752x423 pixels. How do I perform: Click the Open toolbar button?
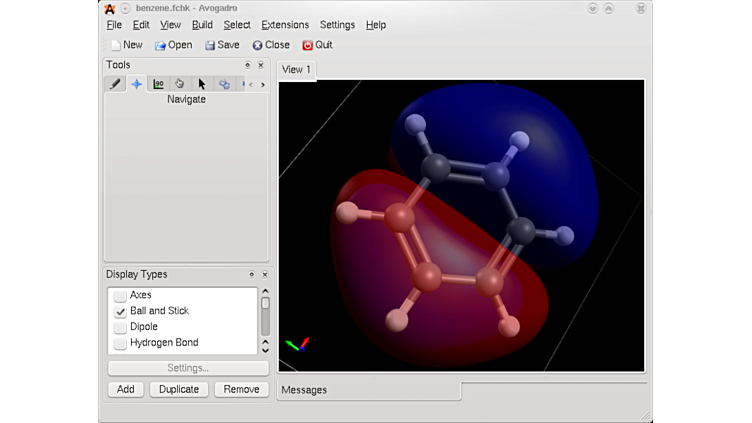click(173, 45)
